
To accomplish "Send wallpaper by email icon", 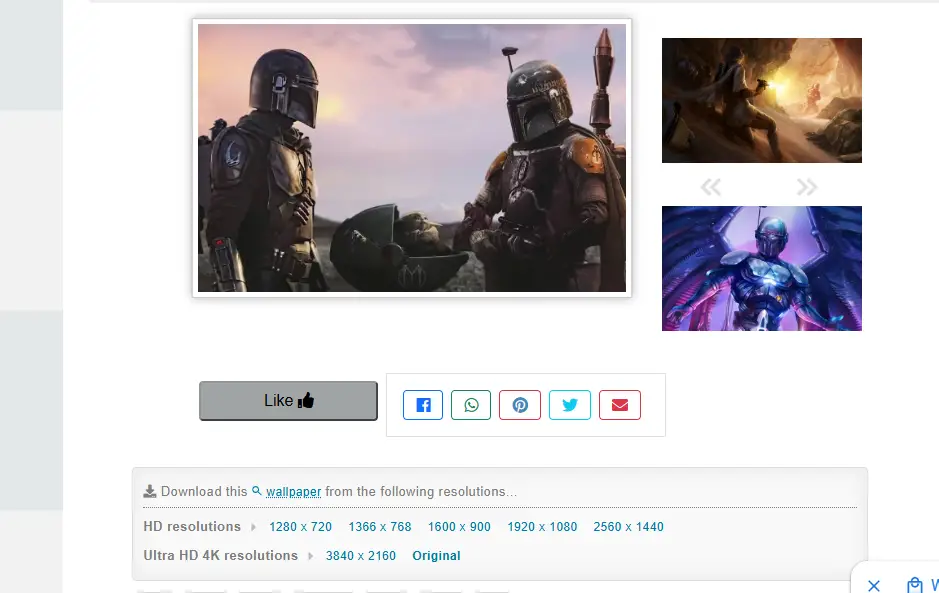I will pyautogui.click(x=620, y=405).
